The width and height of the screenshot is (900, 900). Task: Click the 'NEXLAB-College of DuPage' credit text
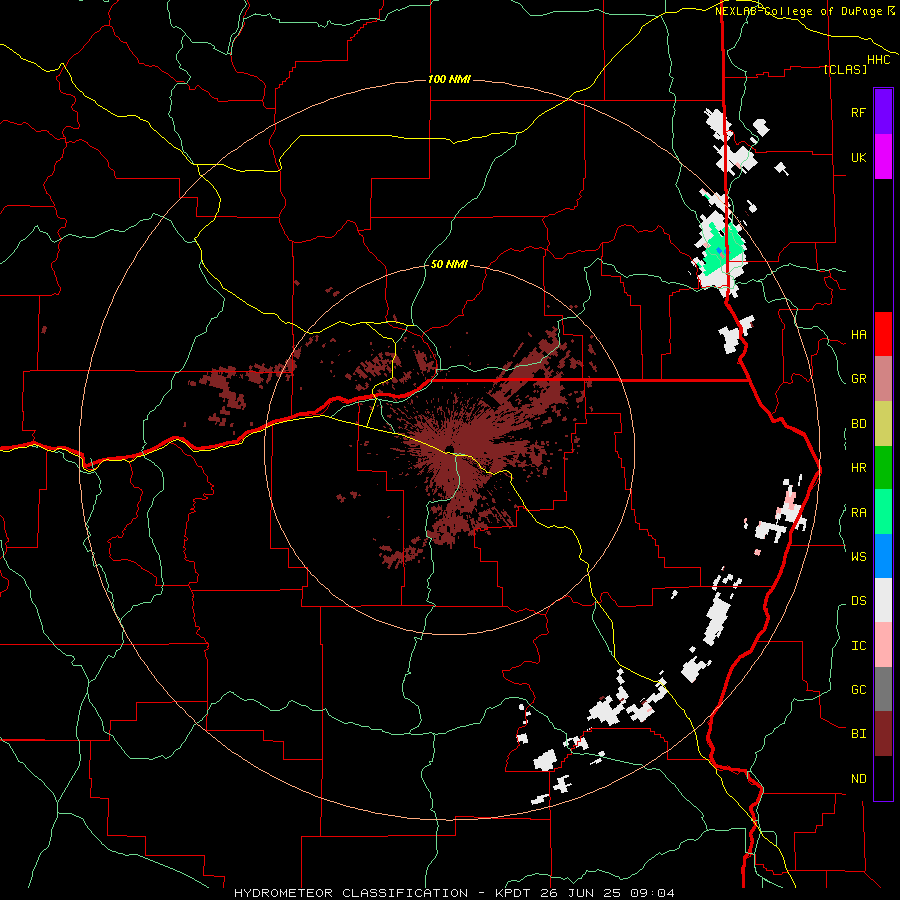pos(798,11)
